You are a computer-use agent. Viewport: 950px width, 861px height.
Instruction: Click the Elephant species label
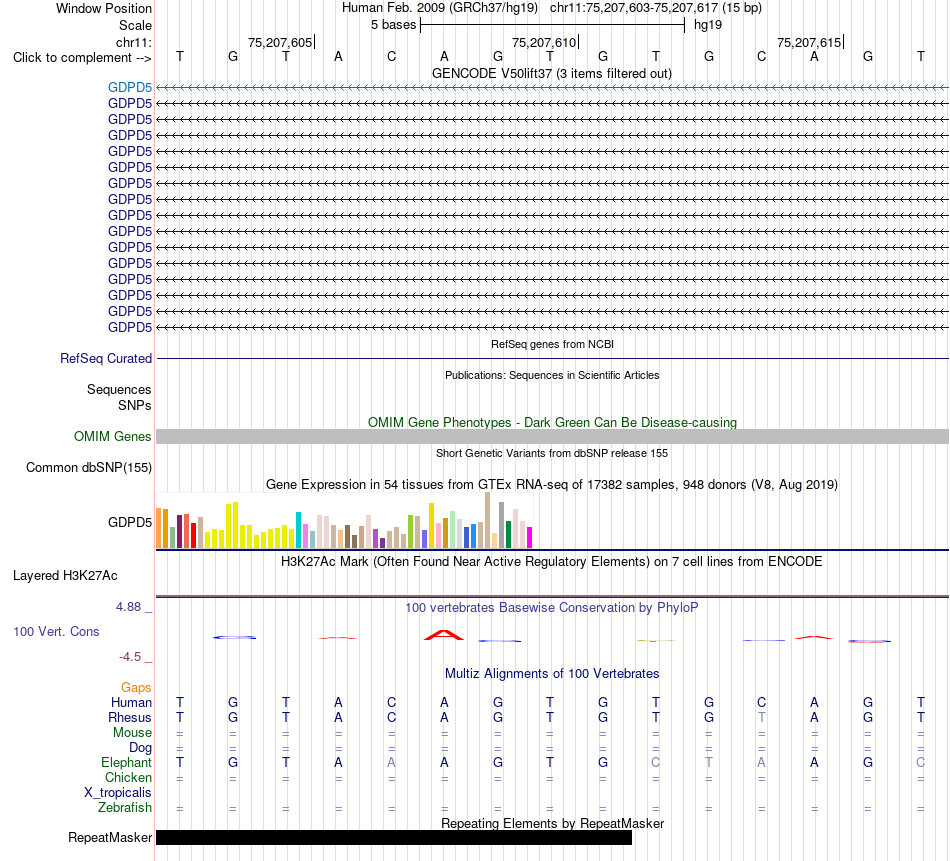[126, 763]
